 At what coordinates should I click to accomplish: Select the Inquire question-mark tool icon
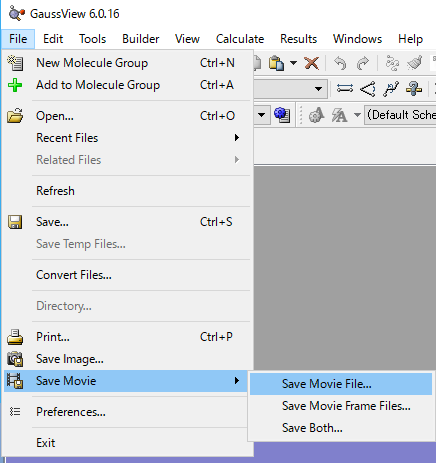tap(414, 89)
